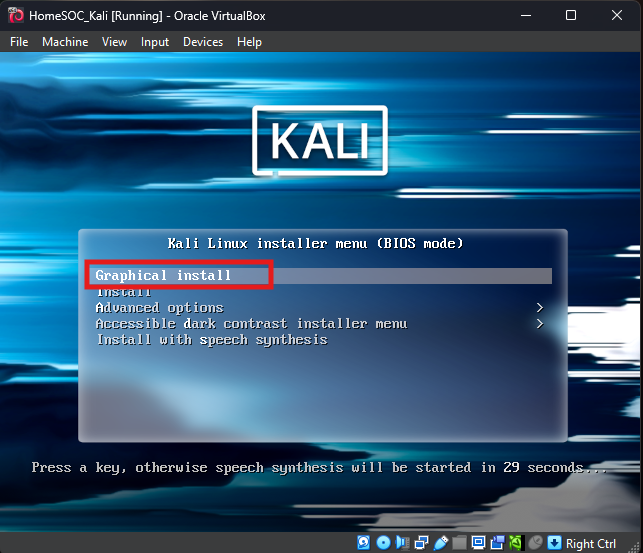
Task: Click the Right Ctrl host key label
Action: pyautogui.click(x=591, y=544)
